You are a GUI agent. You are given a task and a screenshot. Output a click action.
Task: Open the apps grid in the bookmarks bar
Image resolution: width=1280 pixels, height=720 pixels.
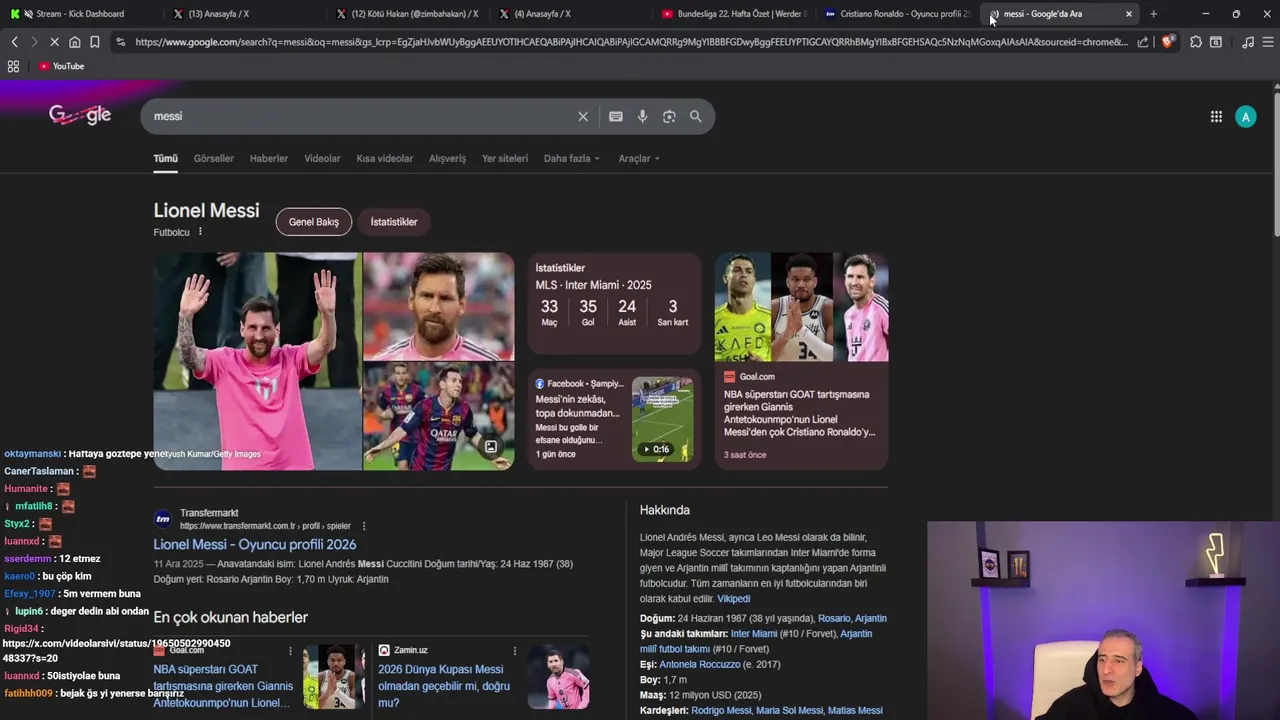pos(13,66)
